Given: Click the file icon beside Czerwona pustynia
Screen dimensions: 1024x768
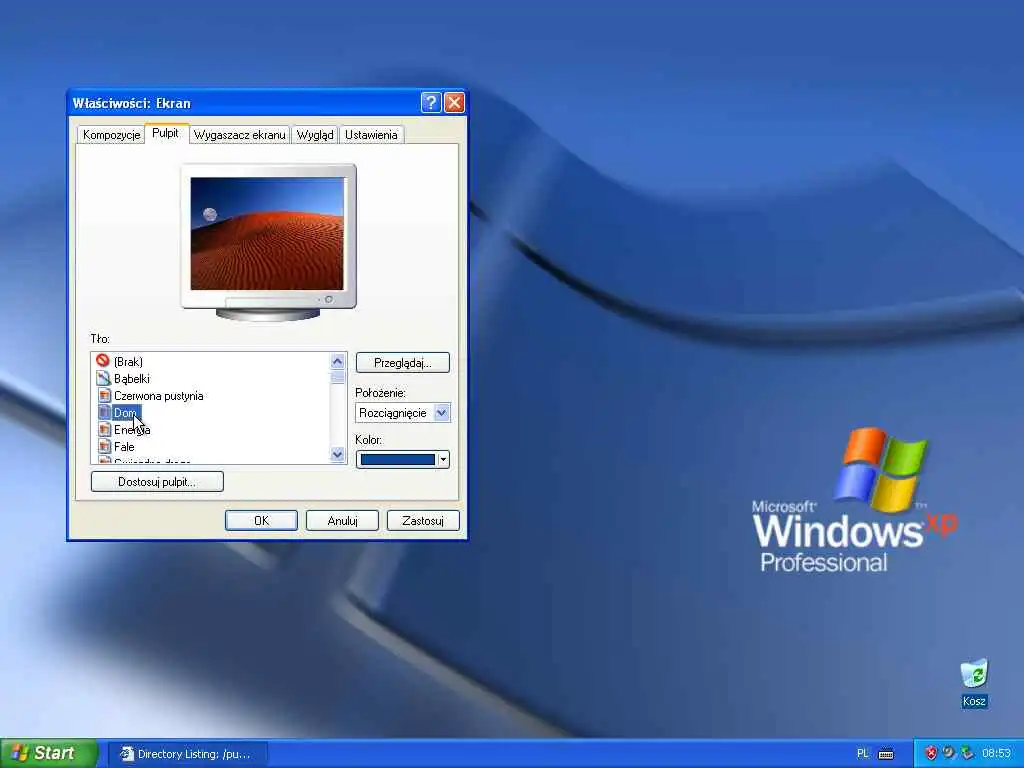Looking at the screenshot, I should pyautogui.click(x=104, y=395).
